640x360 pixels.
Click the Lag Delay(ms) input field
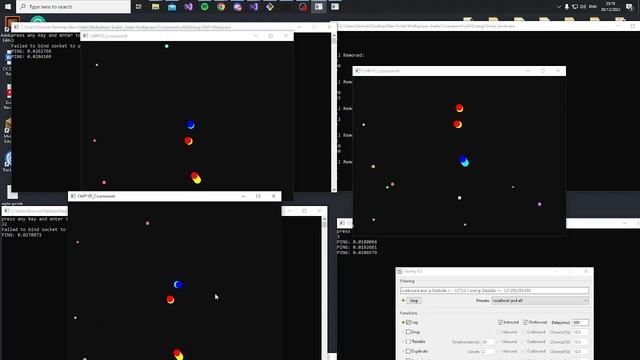[580, 322]
